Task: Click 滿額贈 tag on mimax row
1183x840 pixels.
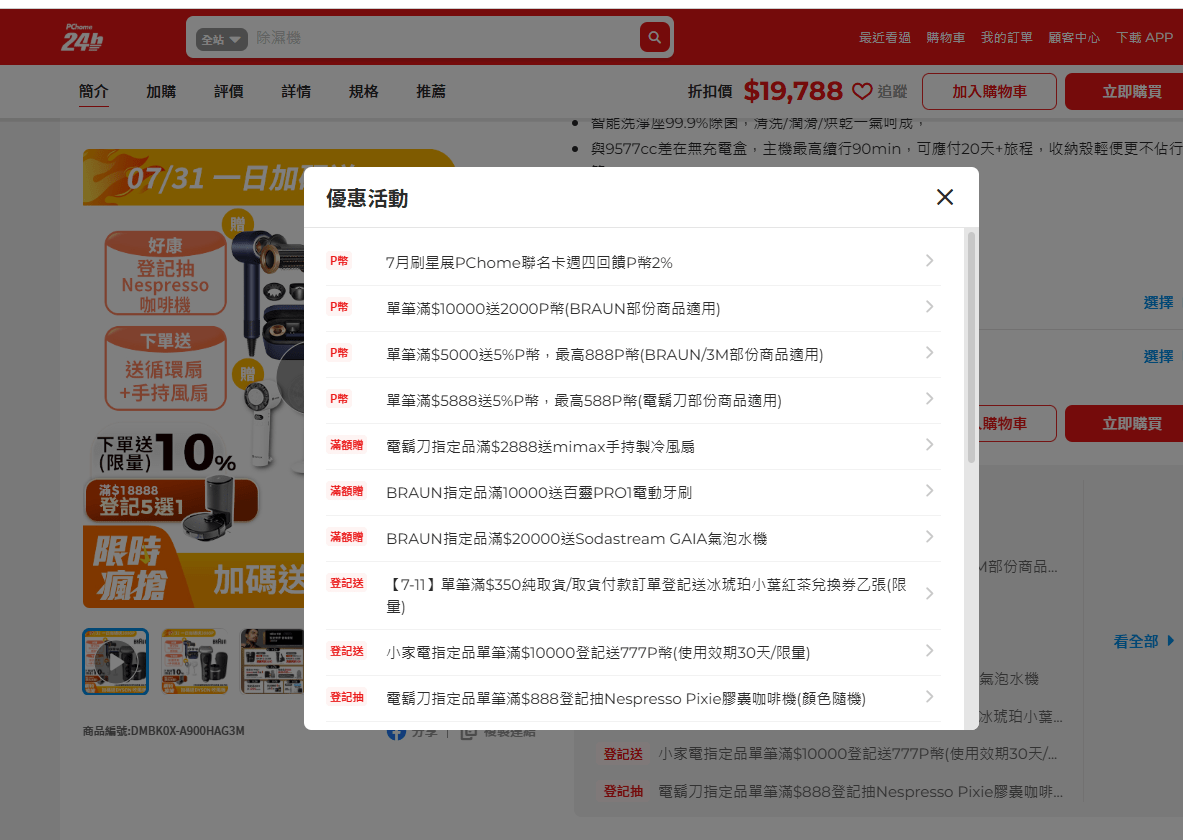Action: (x=346, y=445)
